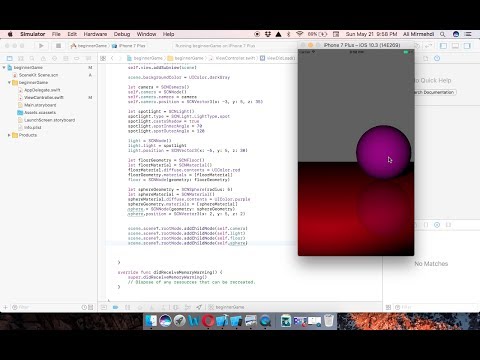The width and height of the screenshot is (480, 360).
Task: Switch to version editor arrows icon
Action: 429,46
